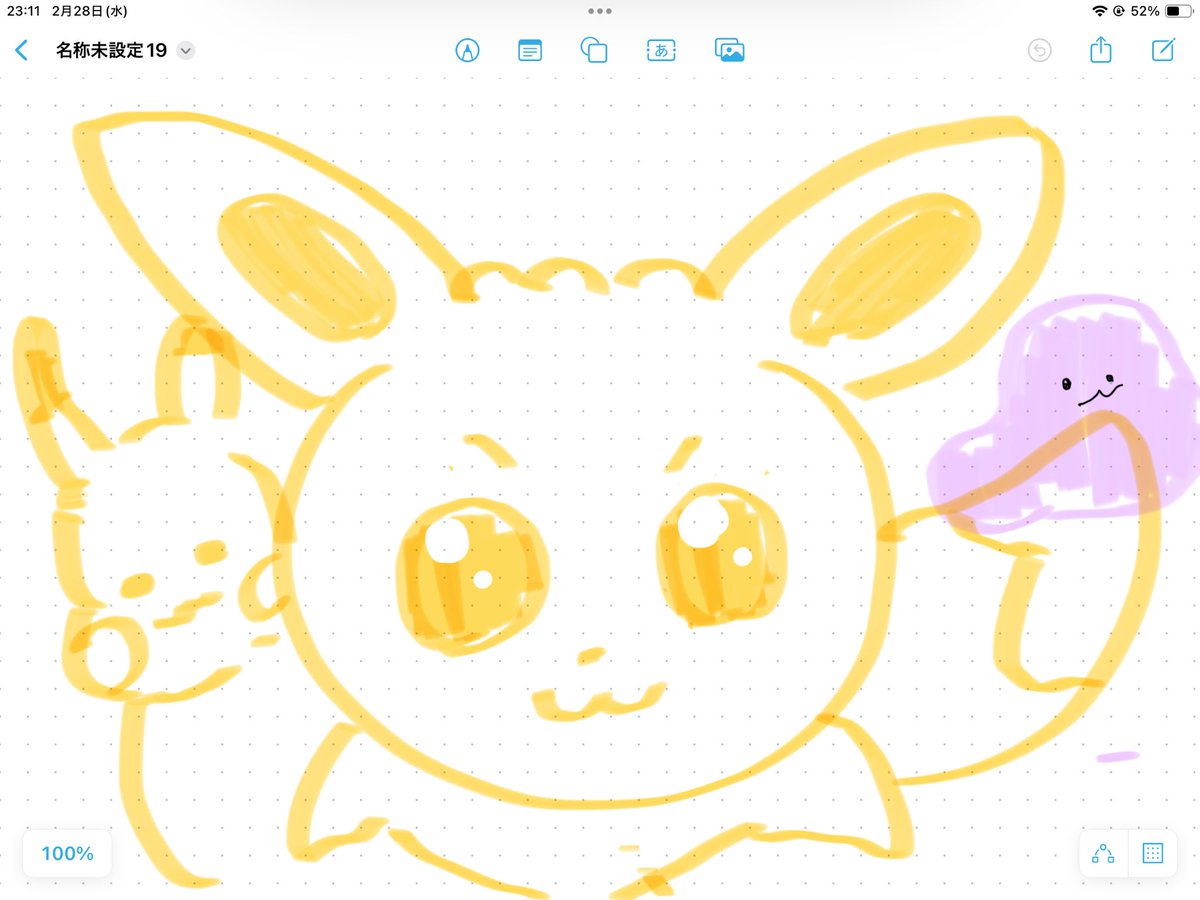1200x900 pixels.
Task: Create a new board
Action: pos(1163,50)
